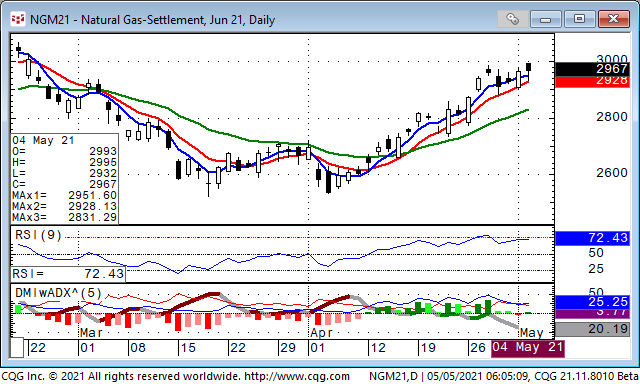Click the 19 date on time axis
This screenshot has height=384, width=640.
coord(428,348)
